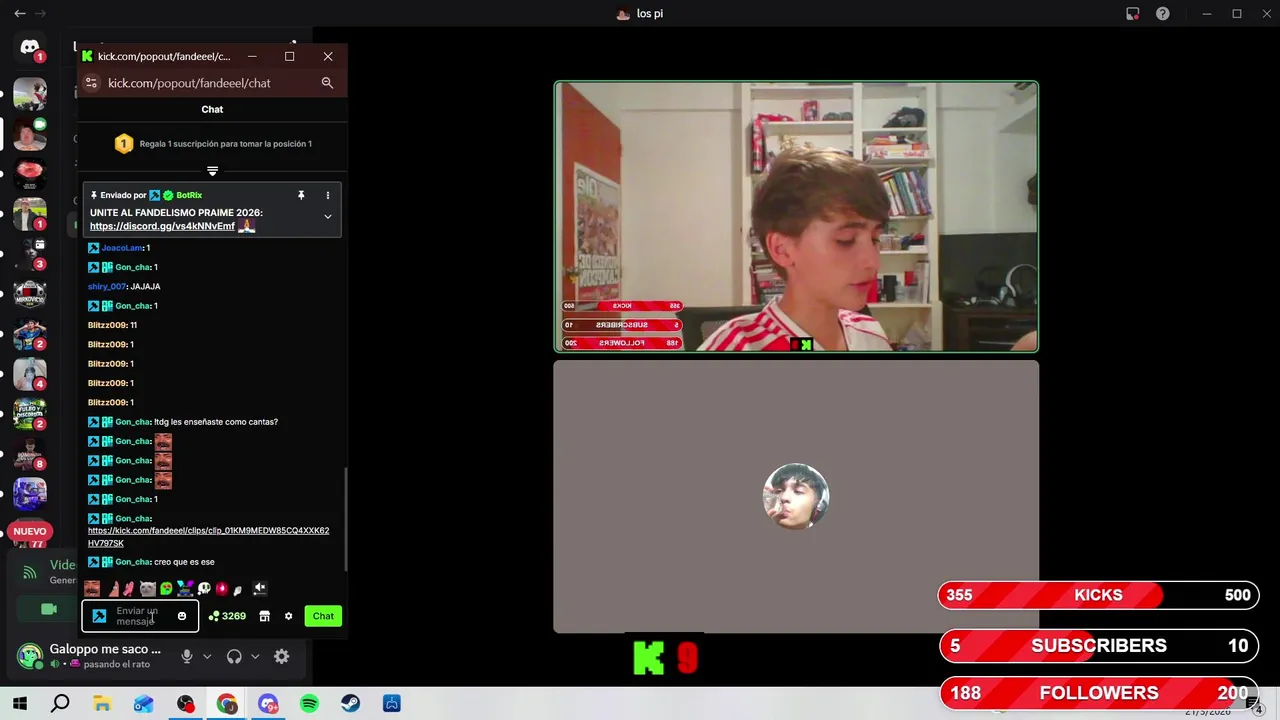Click the voice connection signal icon
Viewport: 1280px width, 720px height.
(x=30, y=572)
